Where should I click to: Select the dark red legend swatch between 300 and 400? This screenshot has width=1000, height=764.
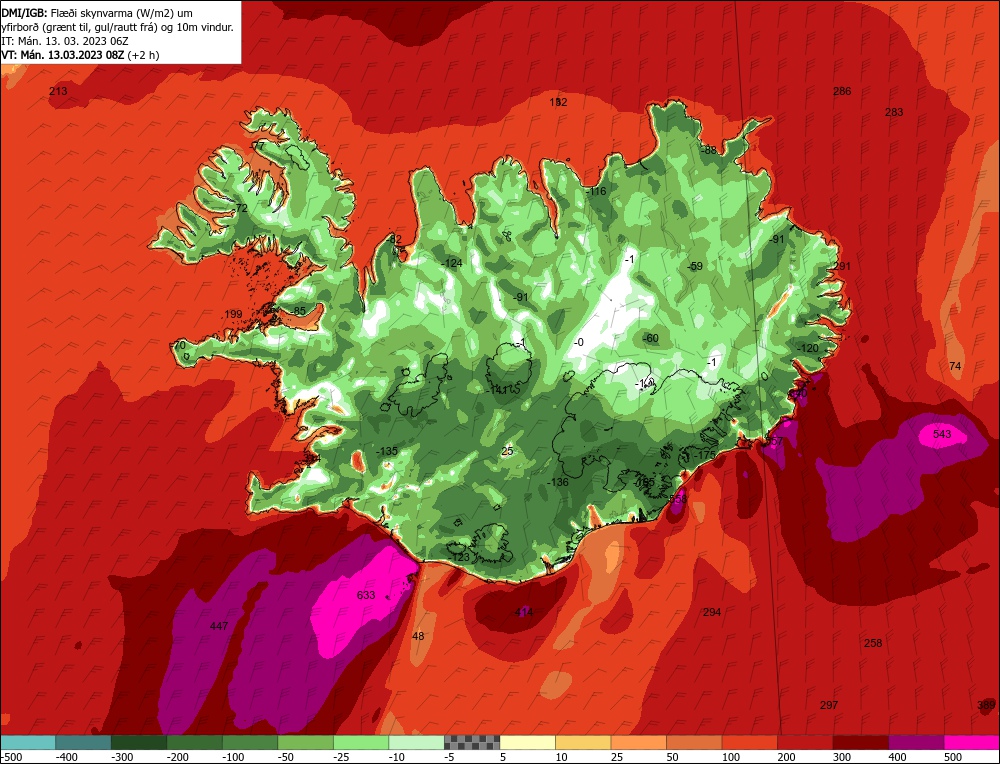pos(861,742)
